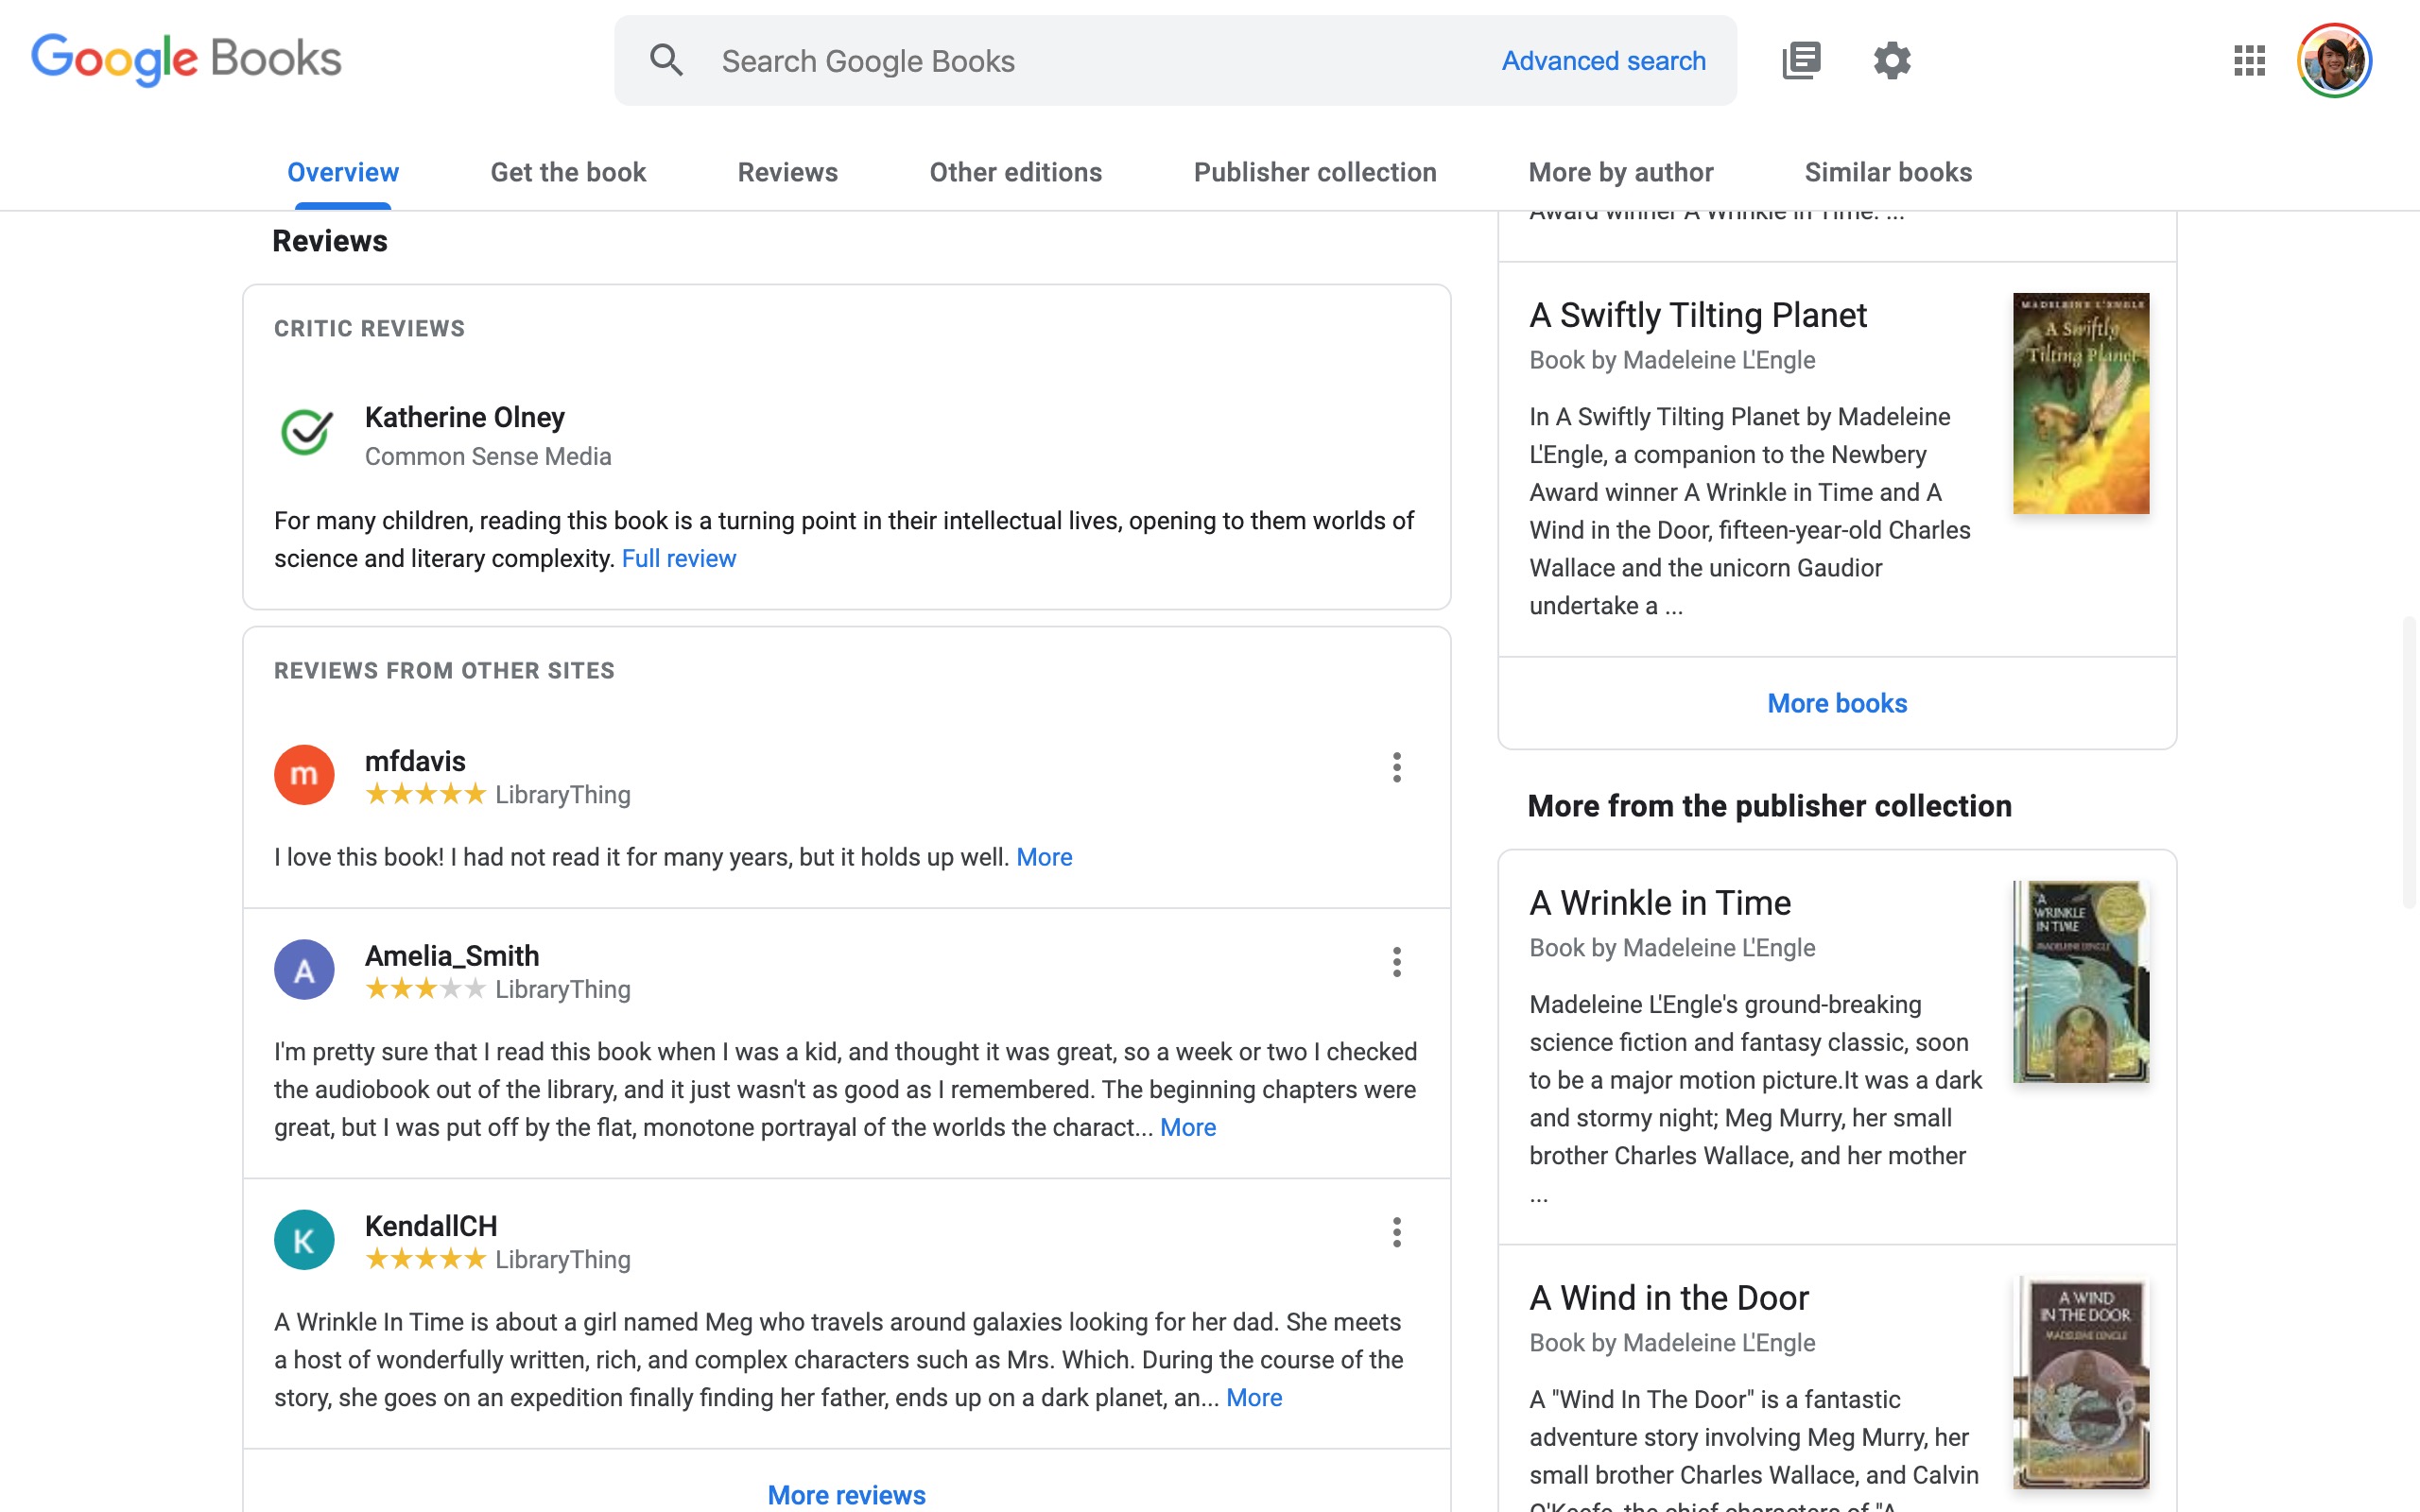This screenshot has width=2420, height=1512.
Task: Click mfdavis's avatar circle
Action: click(304, 774)
